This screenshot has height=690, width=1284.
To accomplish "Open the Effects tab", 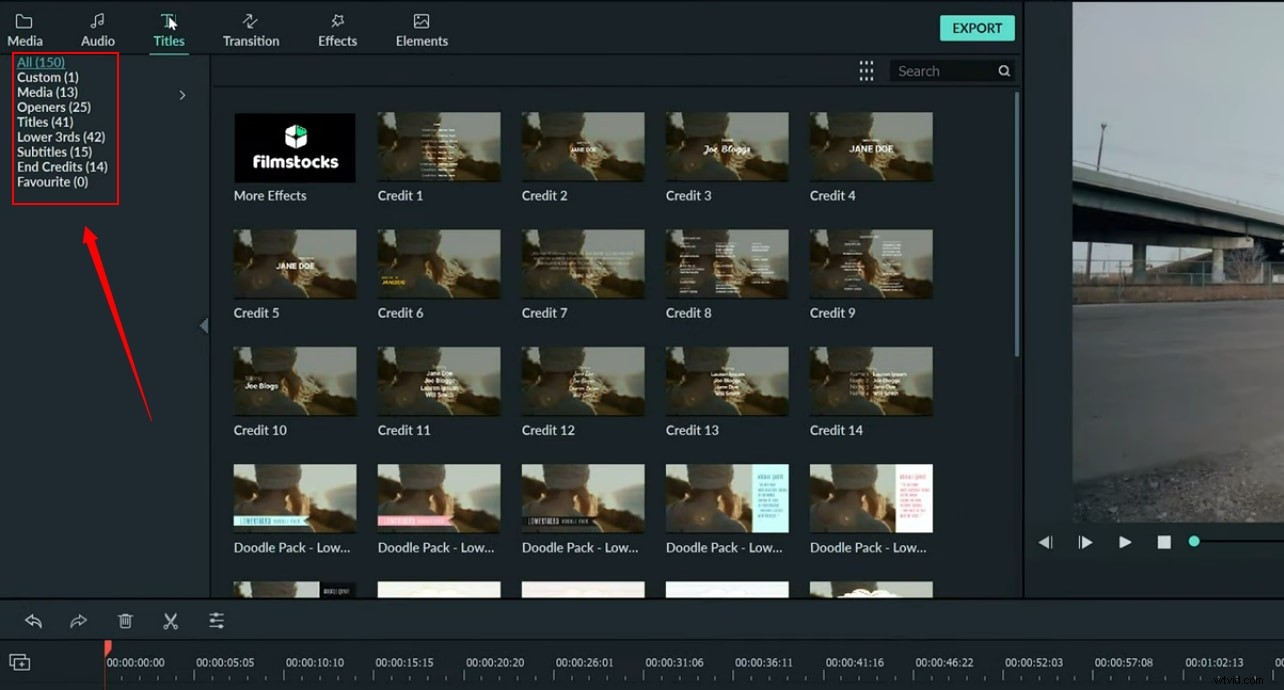I will tap(337, 30).
